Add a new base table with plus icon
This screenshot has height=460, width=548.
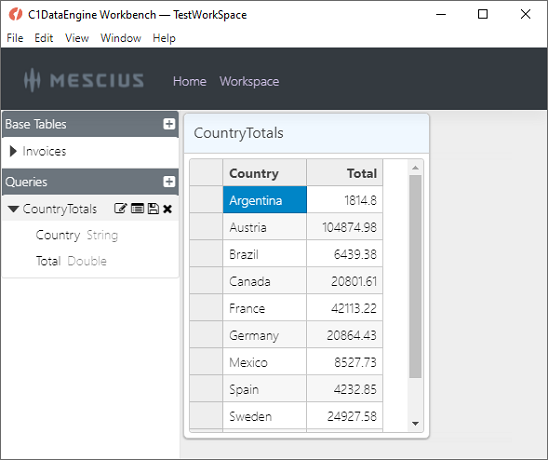(169, 124)
